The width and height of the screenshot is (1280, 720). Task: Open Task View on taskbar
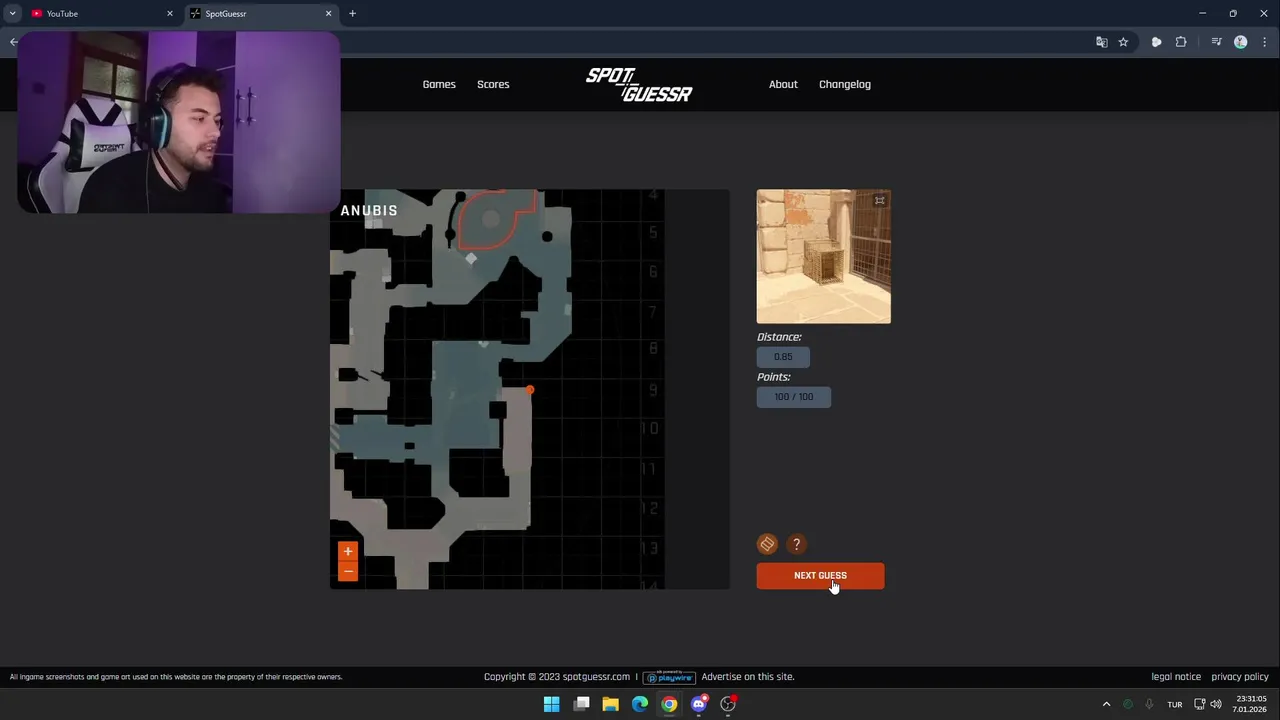click(581, 704)
